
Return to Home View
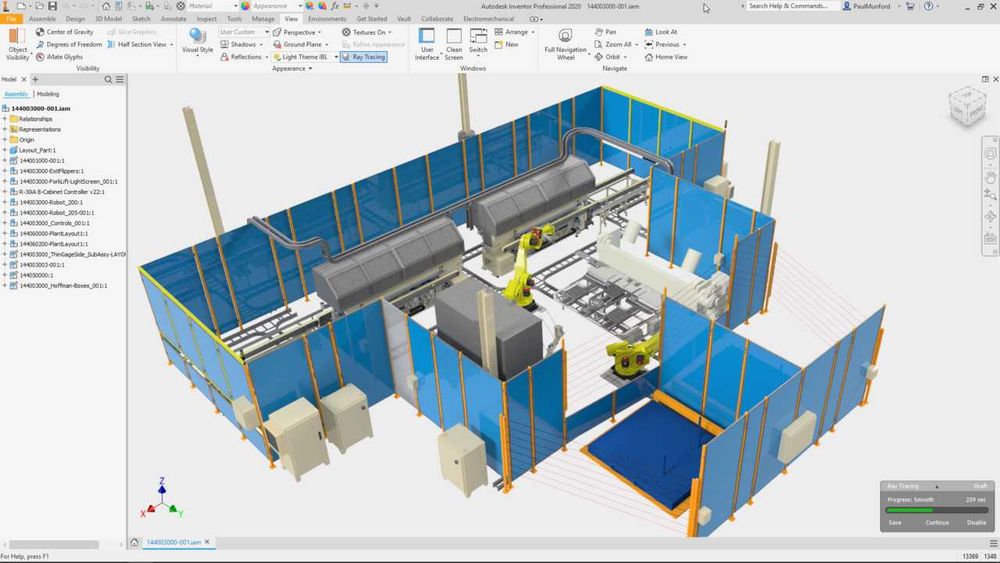point(666,57)
